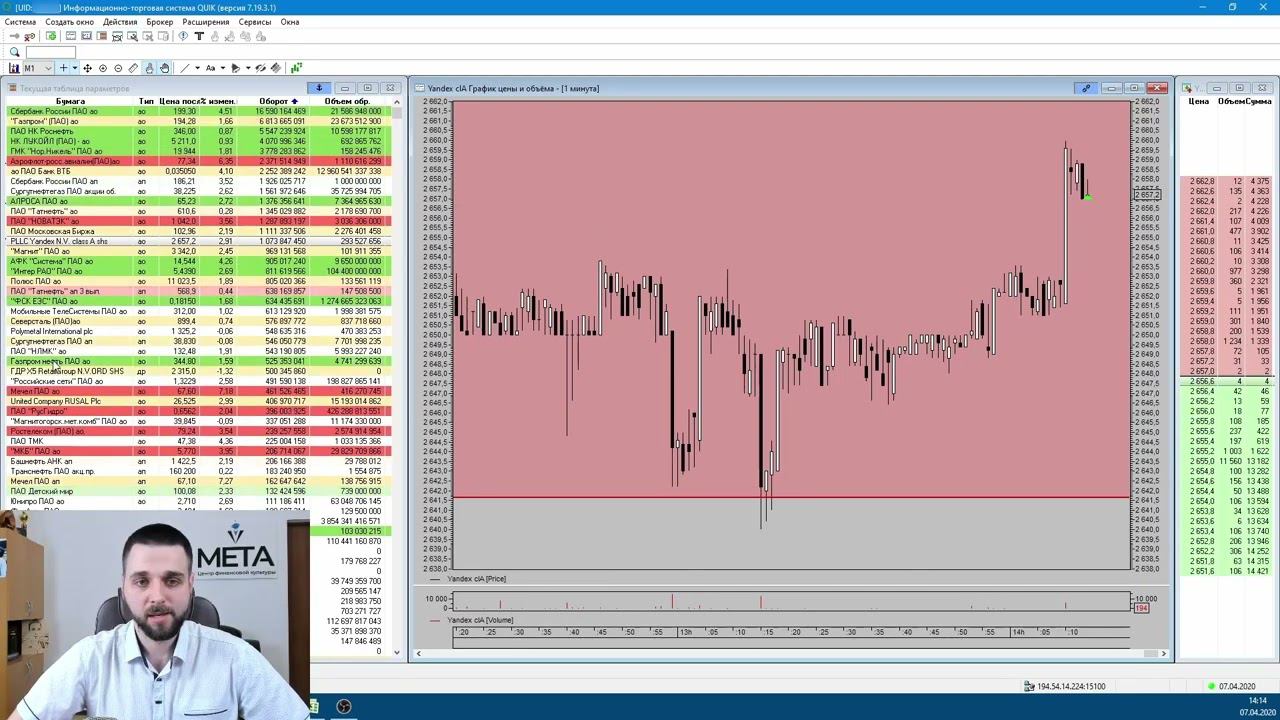
Task: Click the chart horizontal scrollbar right arrow
Action: coord(1163,653)
